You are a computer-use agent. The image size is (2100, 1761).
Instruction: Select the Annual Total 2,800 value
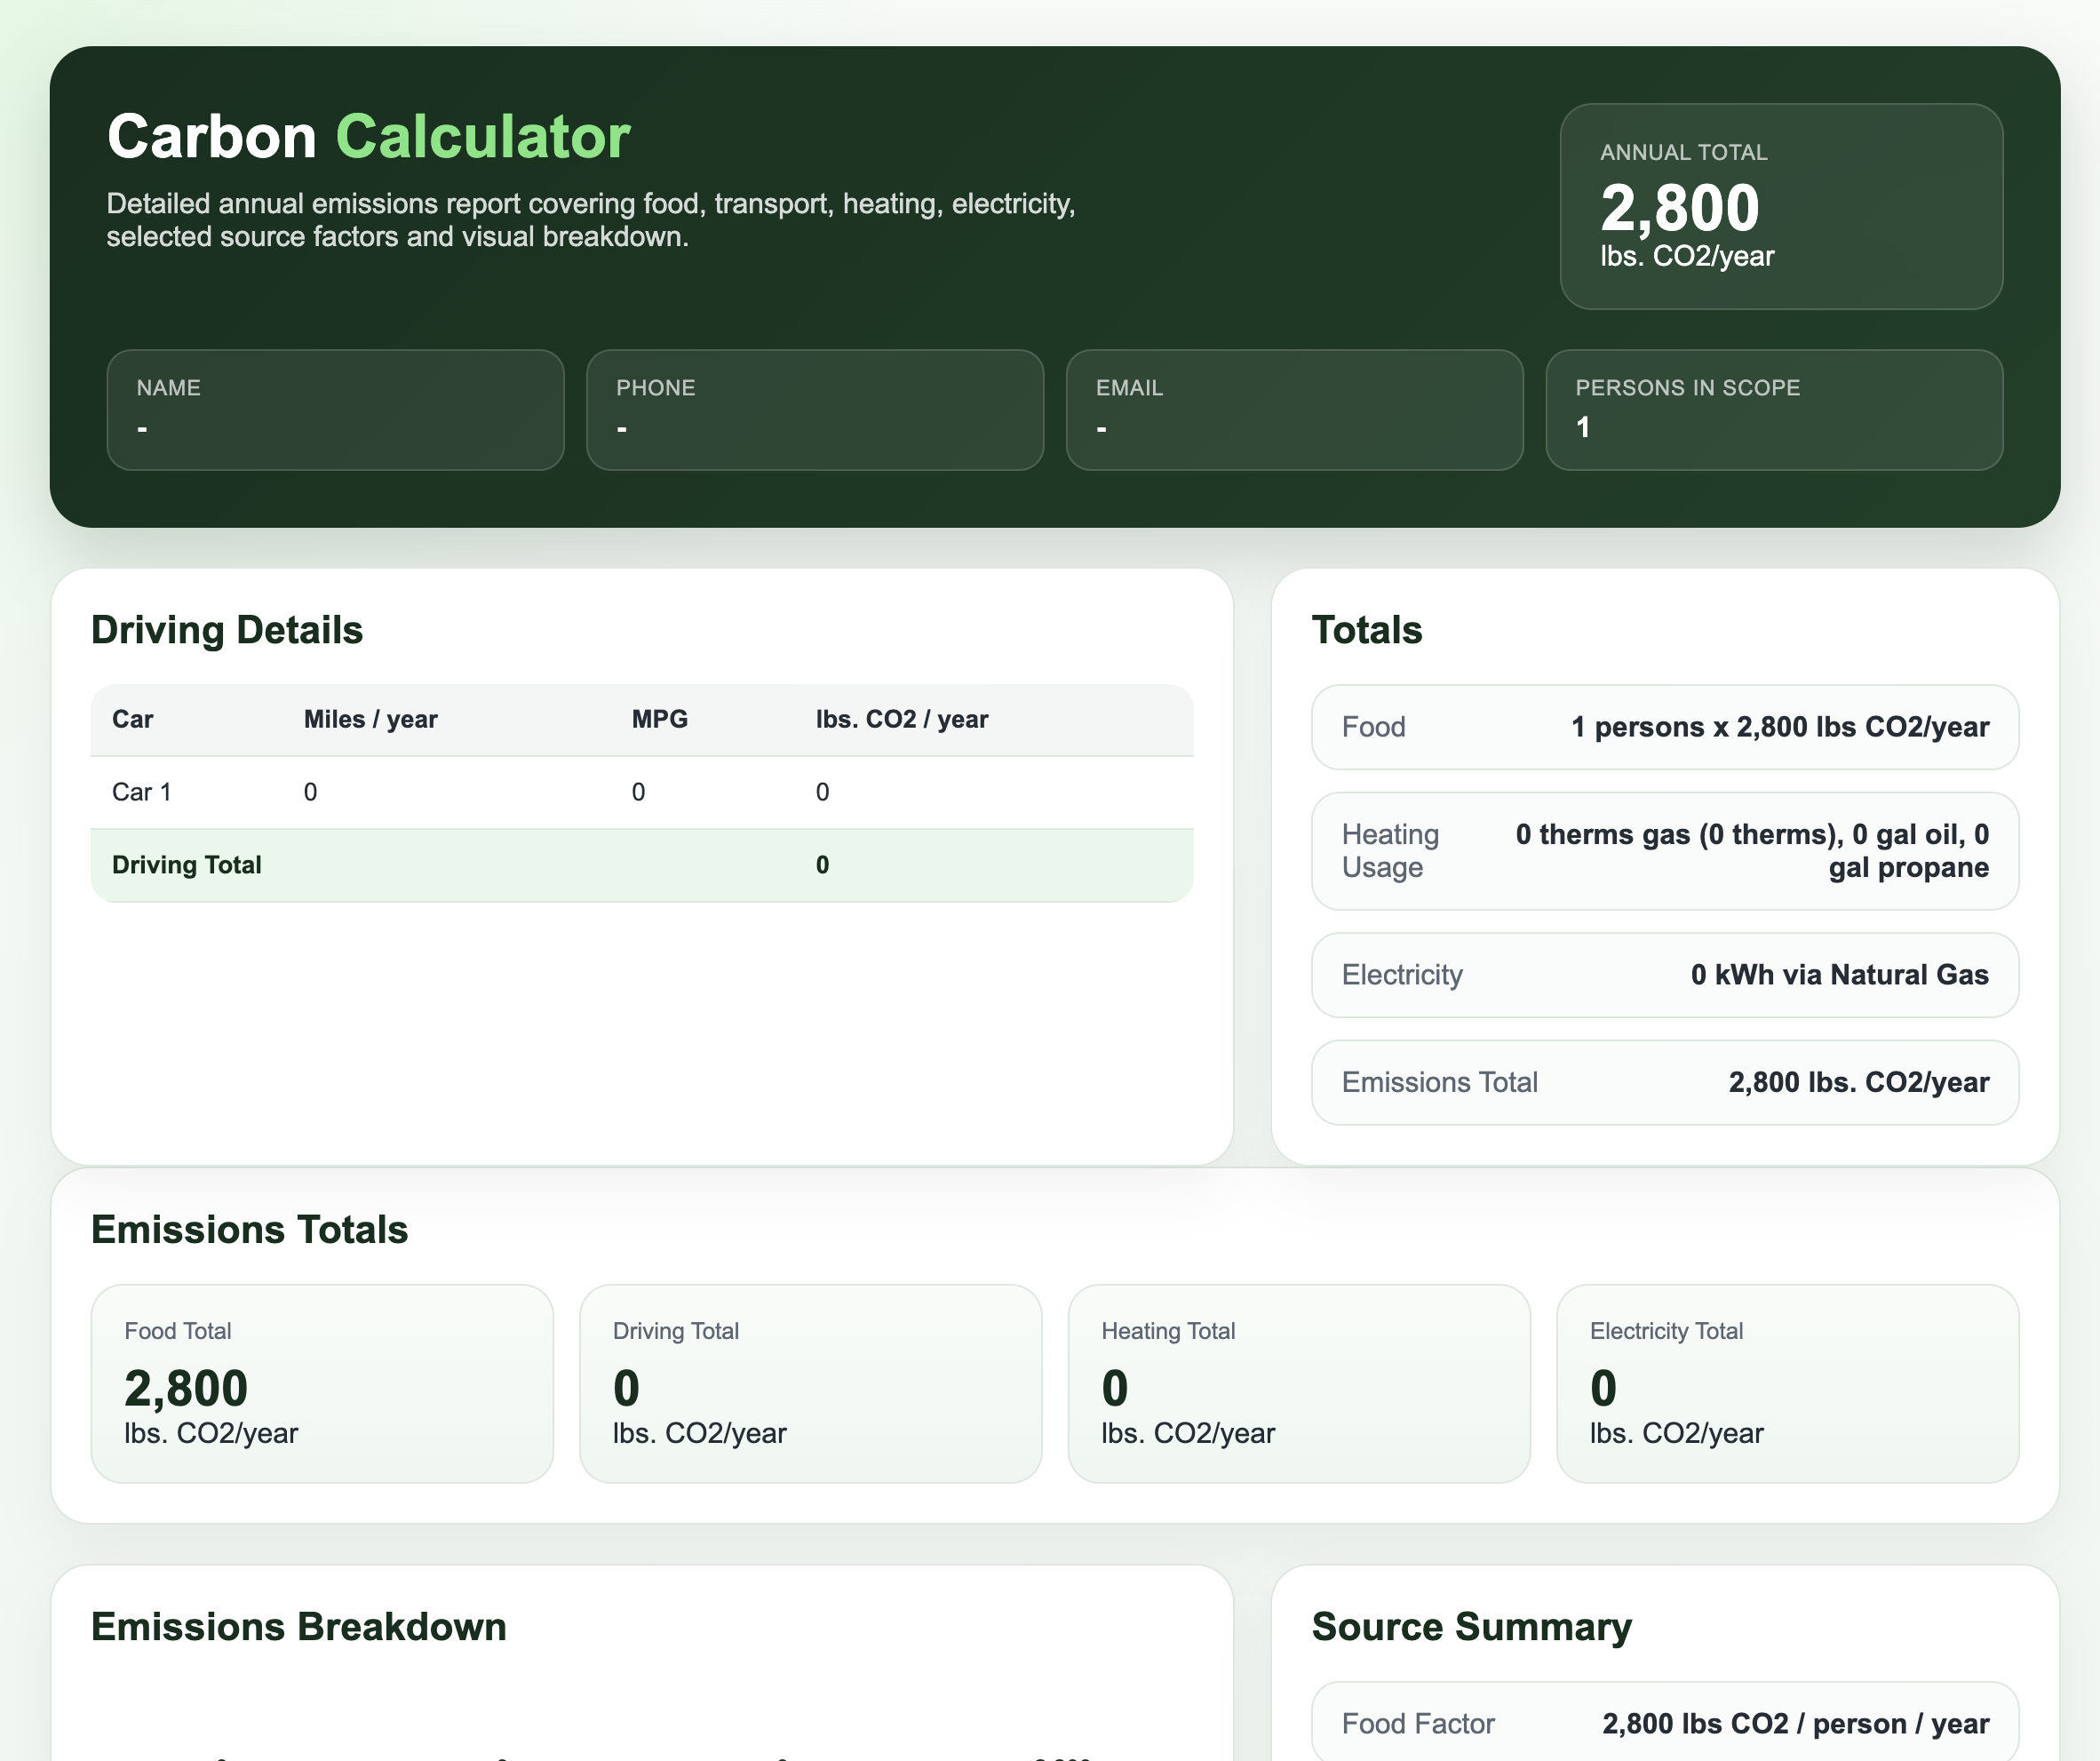click(1679, 208)
